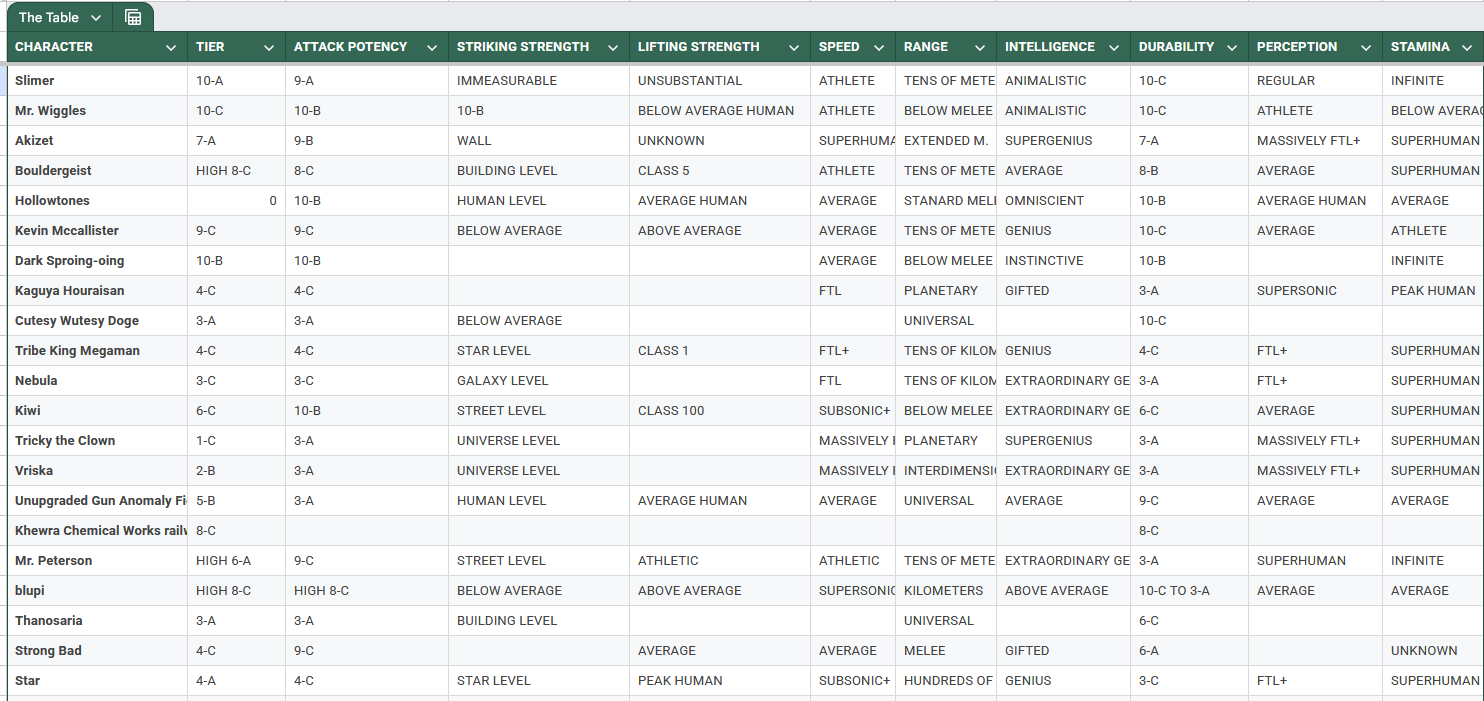Open the PERCEPTION column dropdown
The image size is (1484, 701).
point(1366,48)
